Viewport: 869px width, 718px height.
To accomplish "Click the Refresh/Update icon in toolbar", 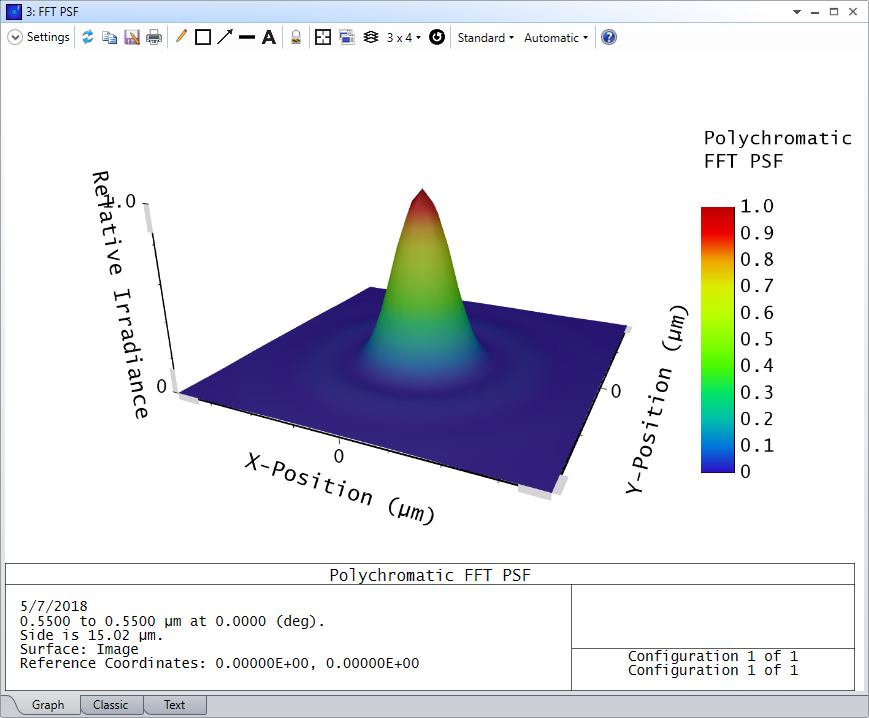I will click(88, 37).
